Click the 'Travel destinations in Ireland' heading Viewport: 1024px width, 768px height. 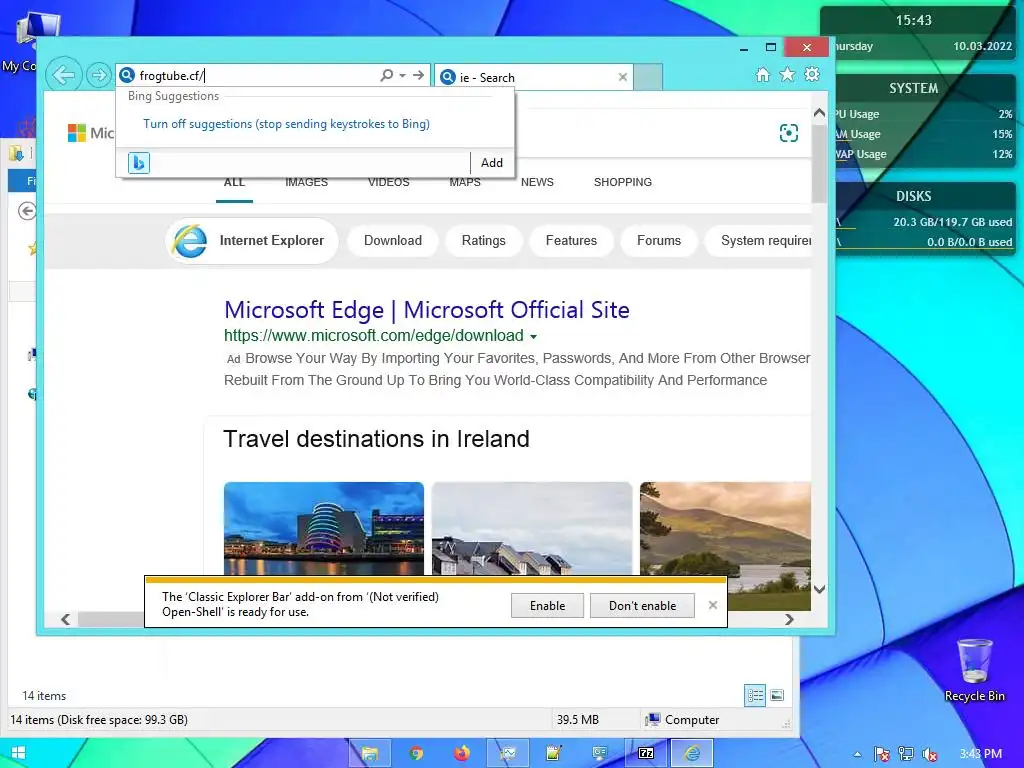pos(376,439)
